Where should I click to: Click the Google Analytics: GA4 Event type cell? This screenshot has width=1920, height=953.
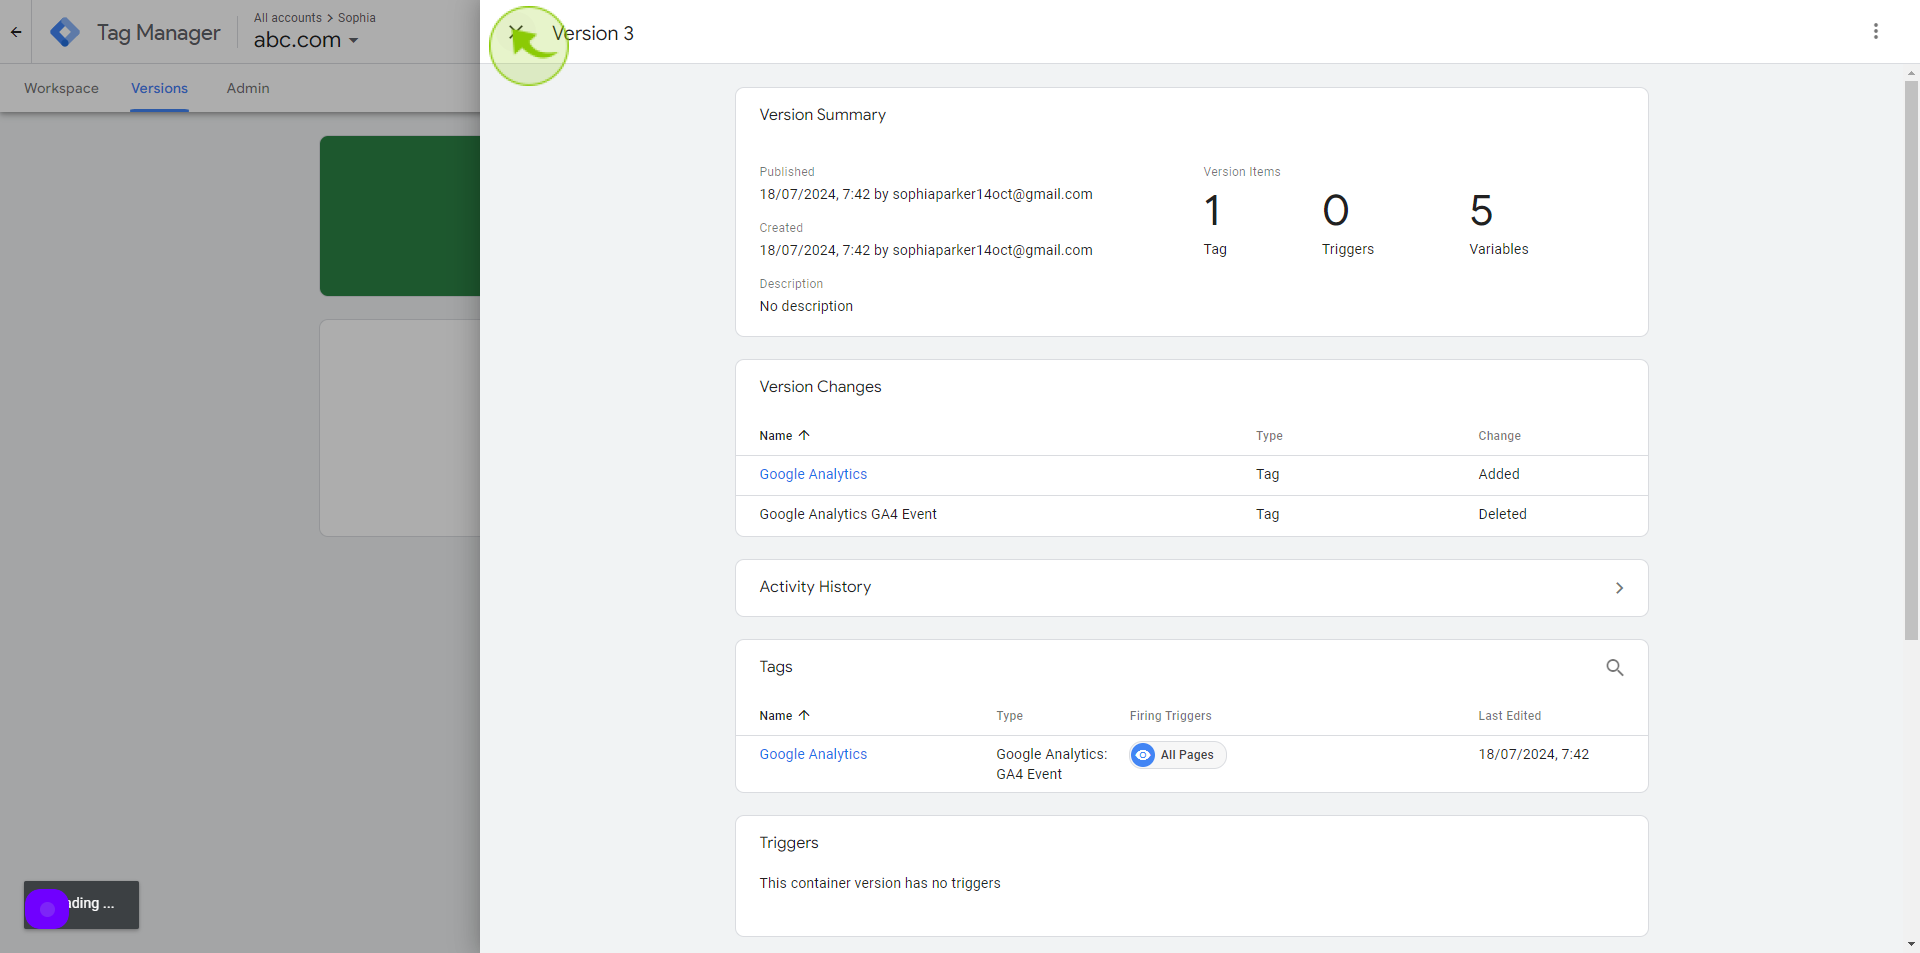pyautogui.click(x=1051, y=764)
